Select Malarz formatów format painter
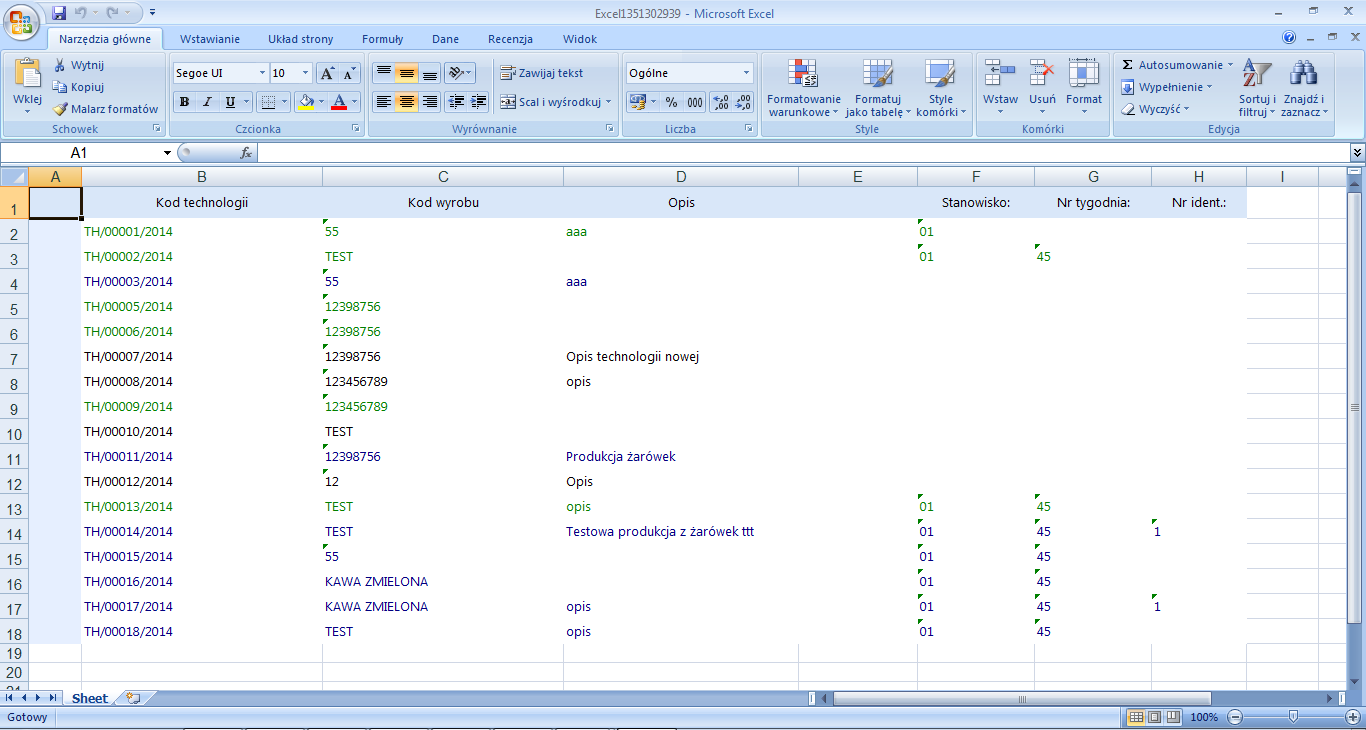1366x730 pixels. click(106, 109)
